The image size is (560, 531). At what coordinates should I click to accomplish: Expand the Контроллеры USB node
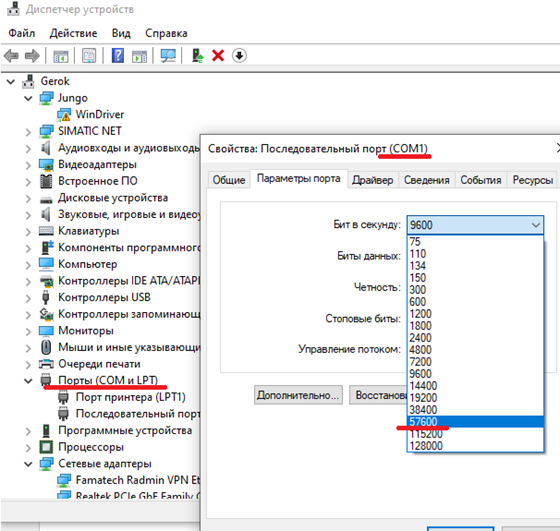tap(28, 298)
